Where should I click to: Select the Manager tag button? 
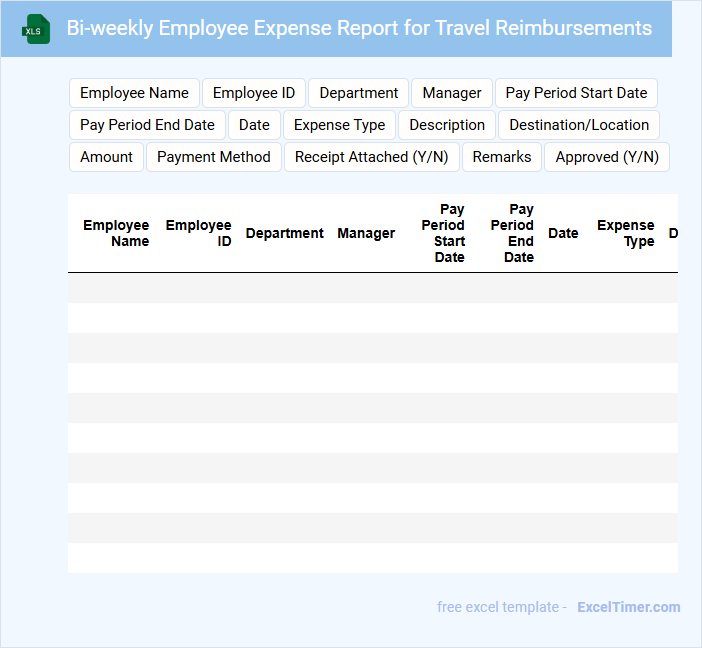(451, 93)
